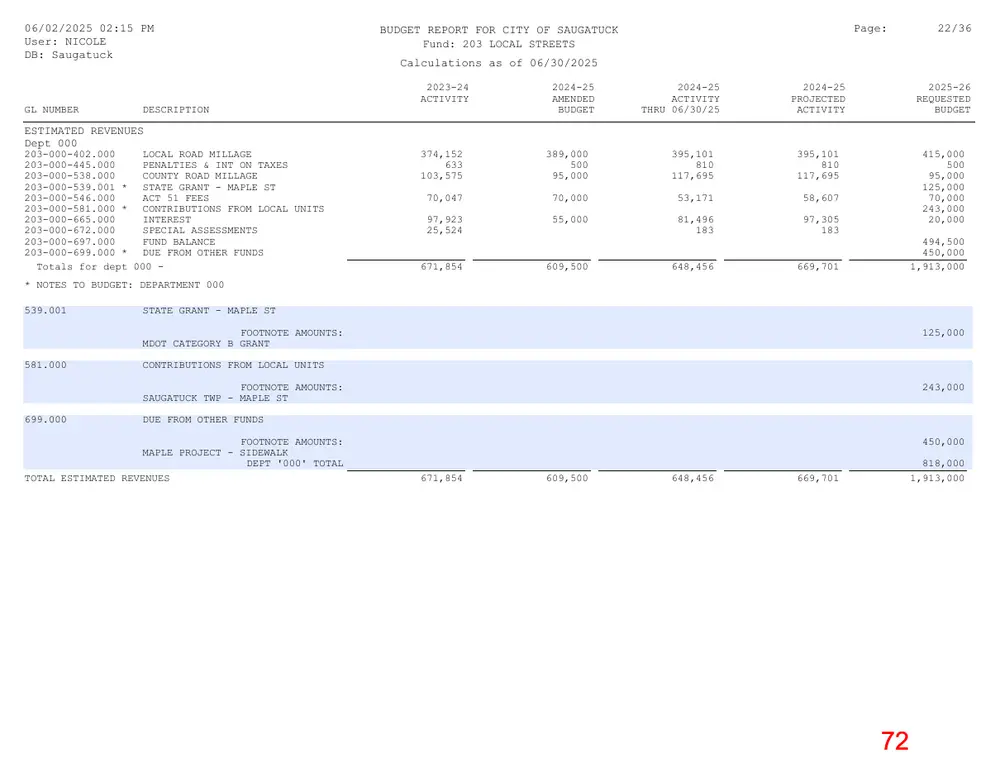This screenshot has width=1000, height=773.
Task: Click the "BUDGET REPORT FOR CITY OF SAUGATUCK" title
Action: 499,30
